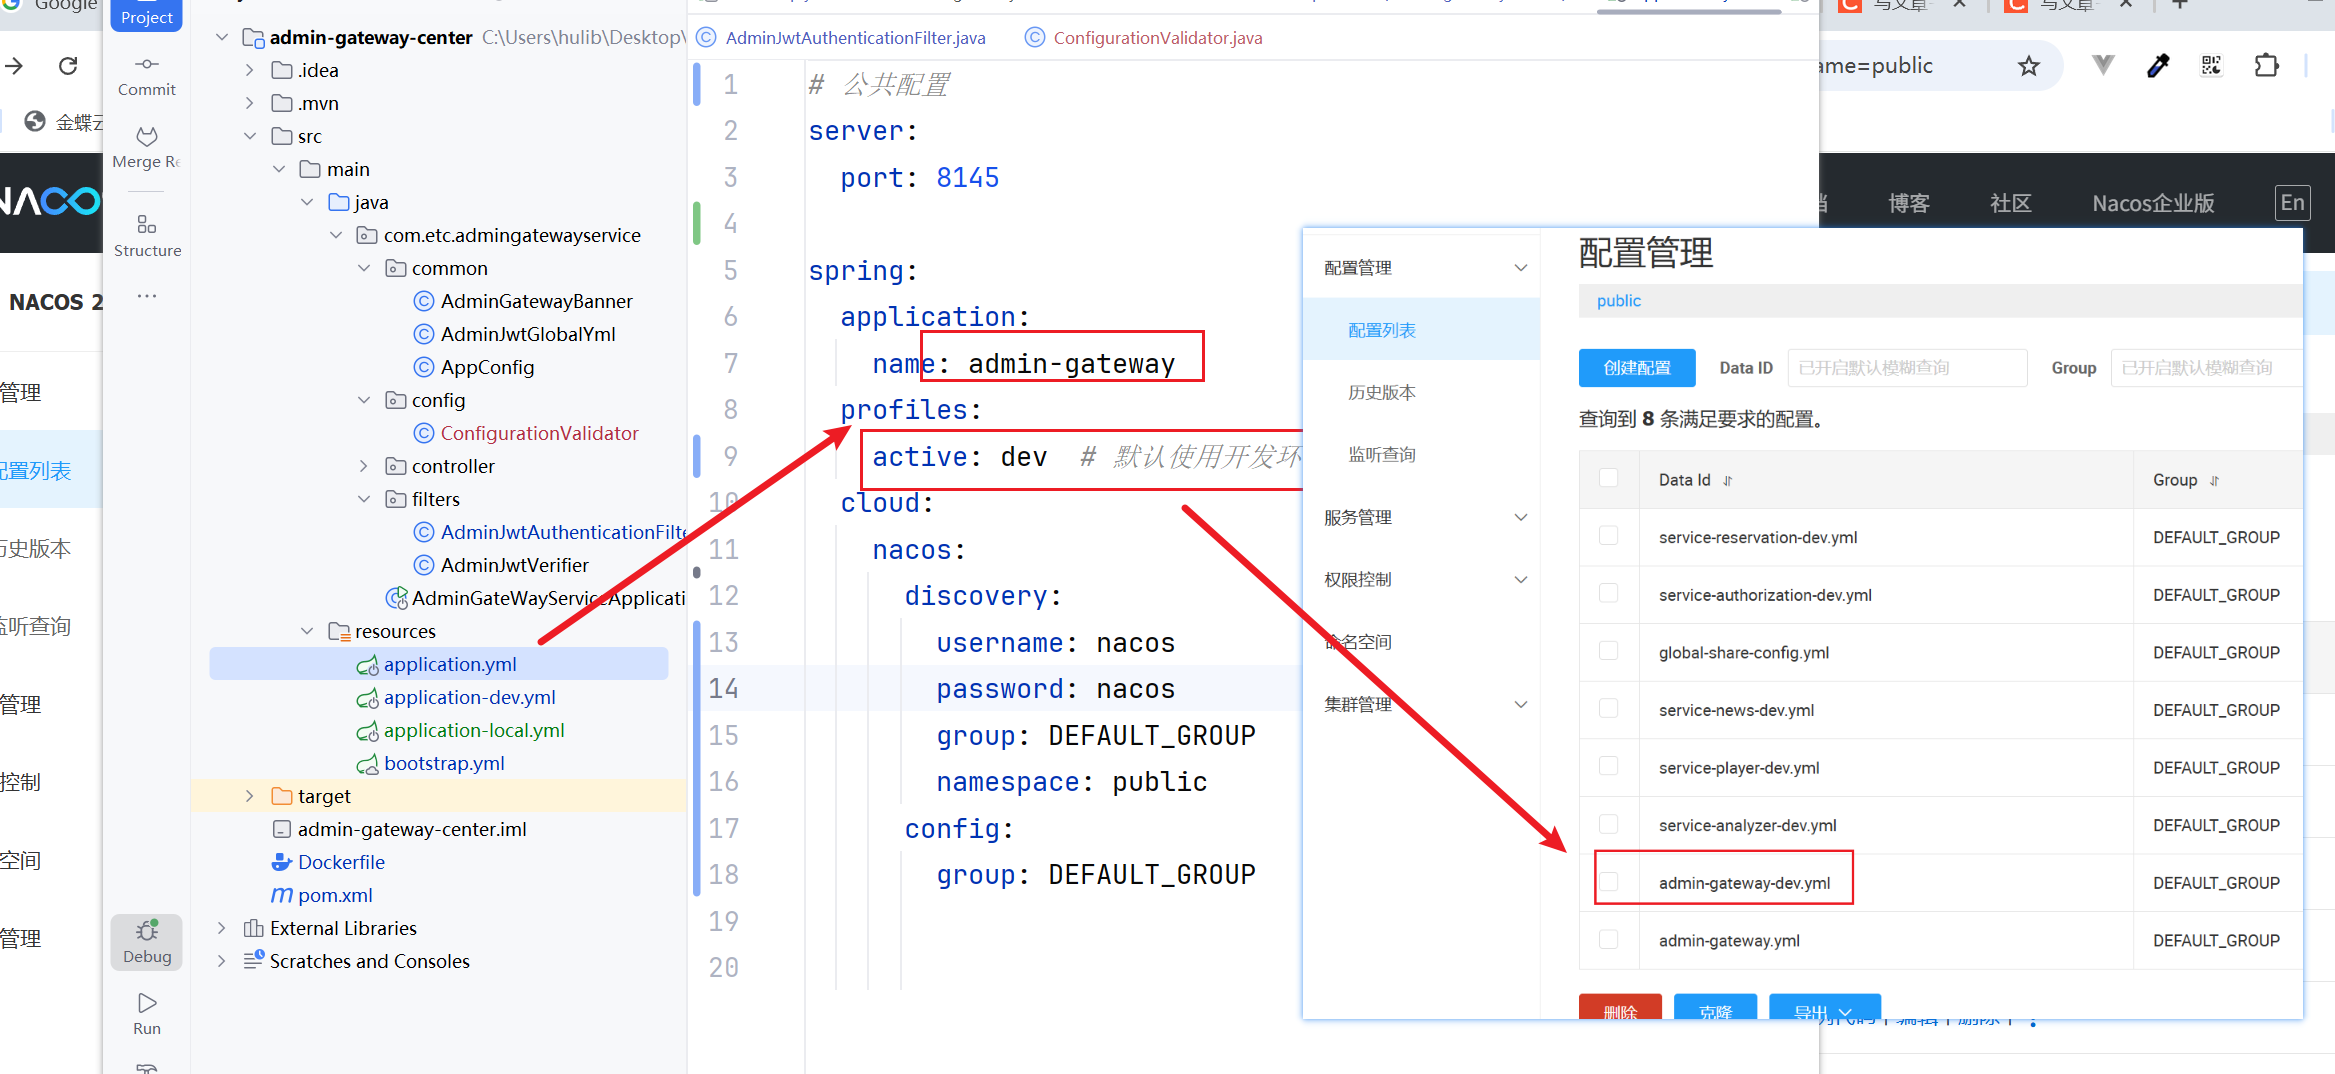Expand the target folder
The height and width of the screenshot is (1074, 2335).
(x=250, y=796)
